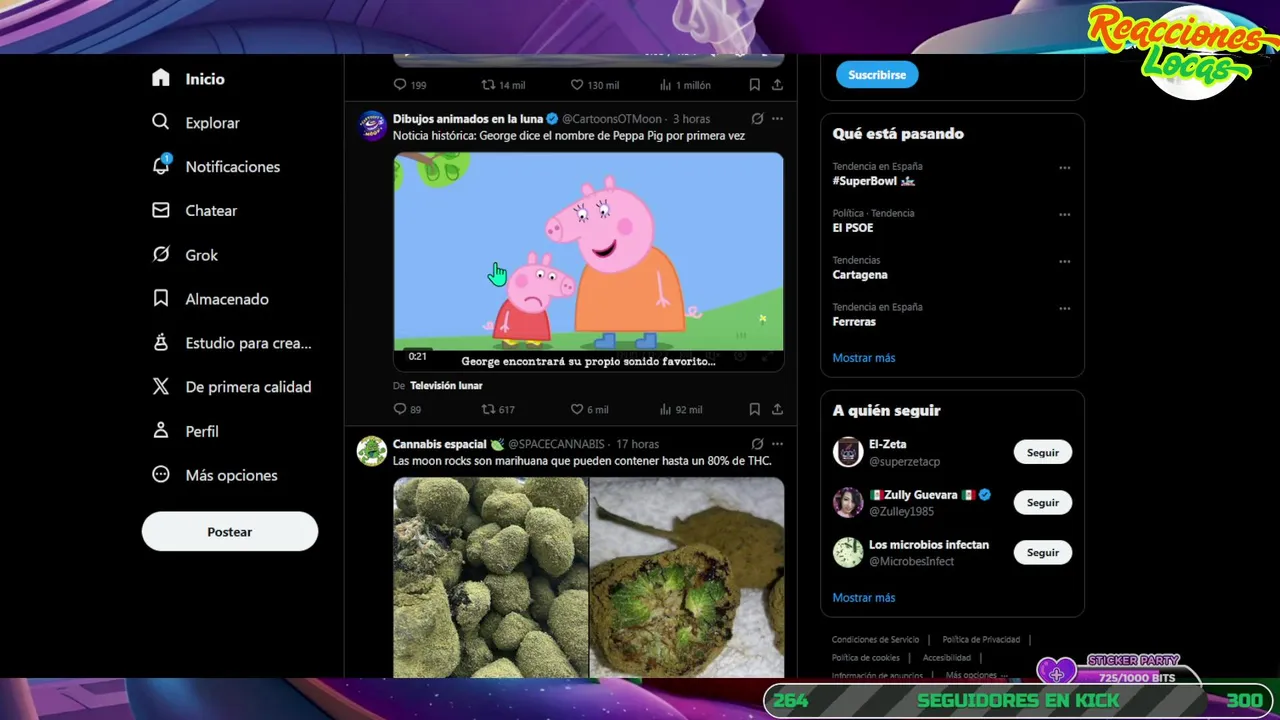Click Mostrar más under trends
This screenshot has width=1280, height=720.
[864, 358]
